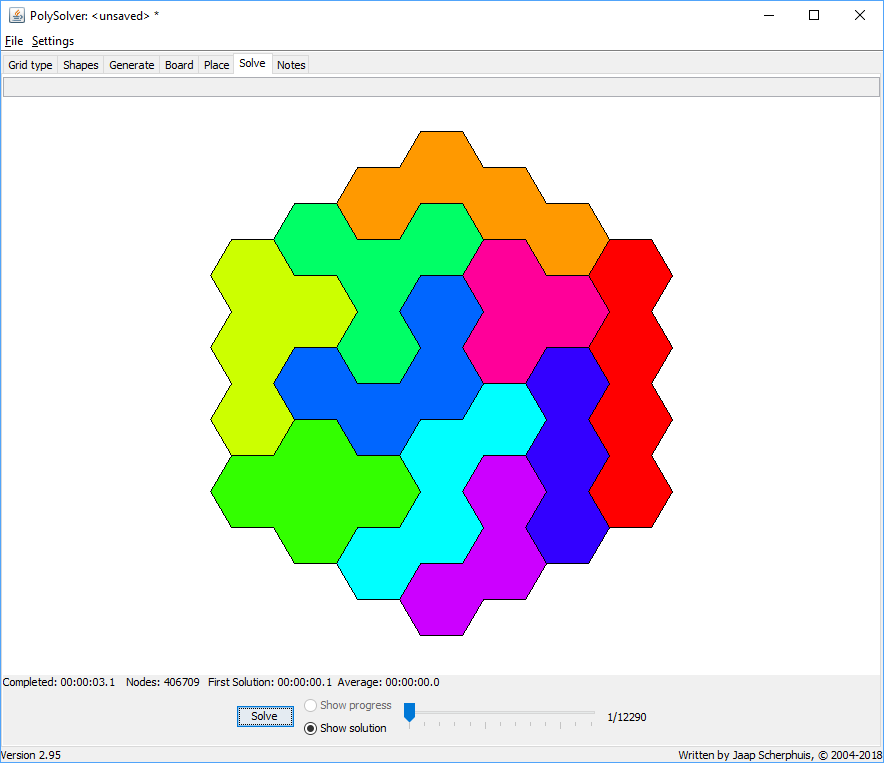Click the Version 2.95 label
The width and height of the screenshot is (884, 763).
30,755
